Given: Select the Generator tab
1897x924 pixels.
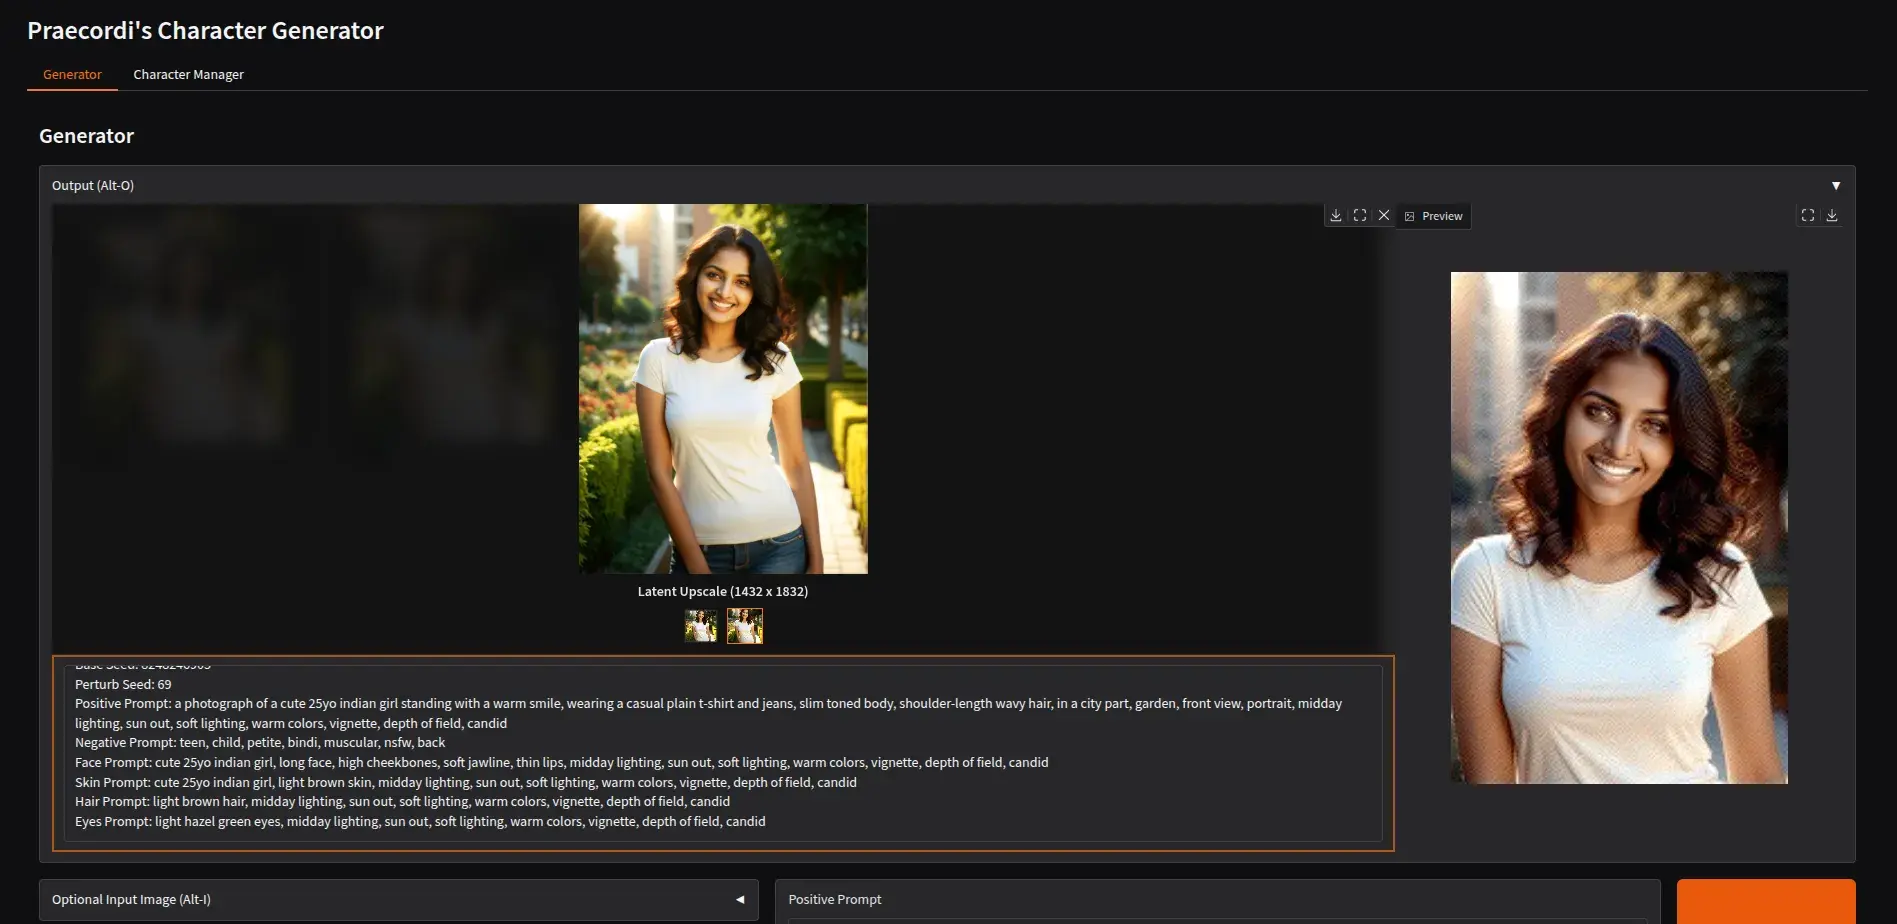Looking at the screenshot, I should [72, 75].
